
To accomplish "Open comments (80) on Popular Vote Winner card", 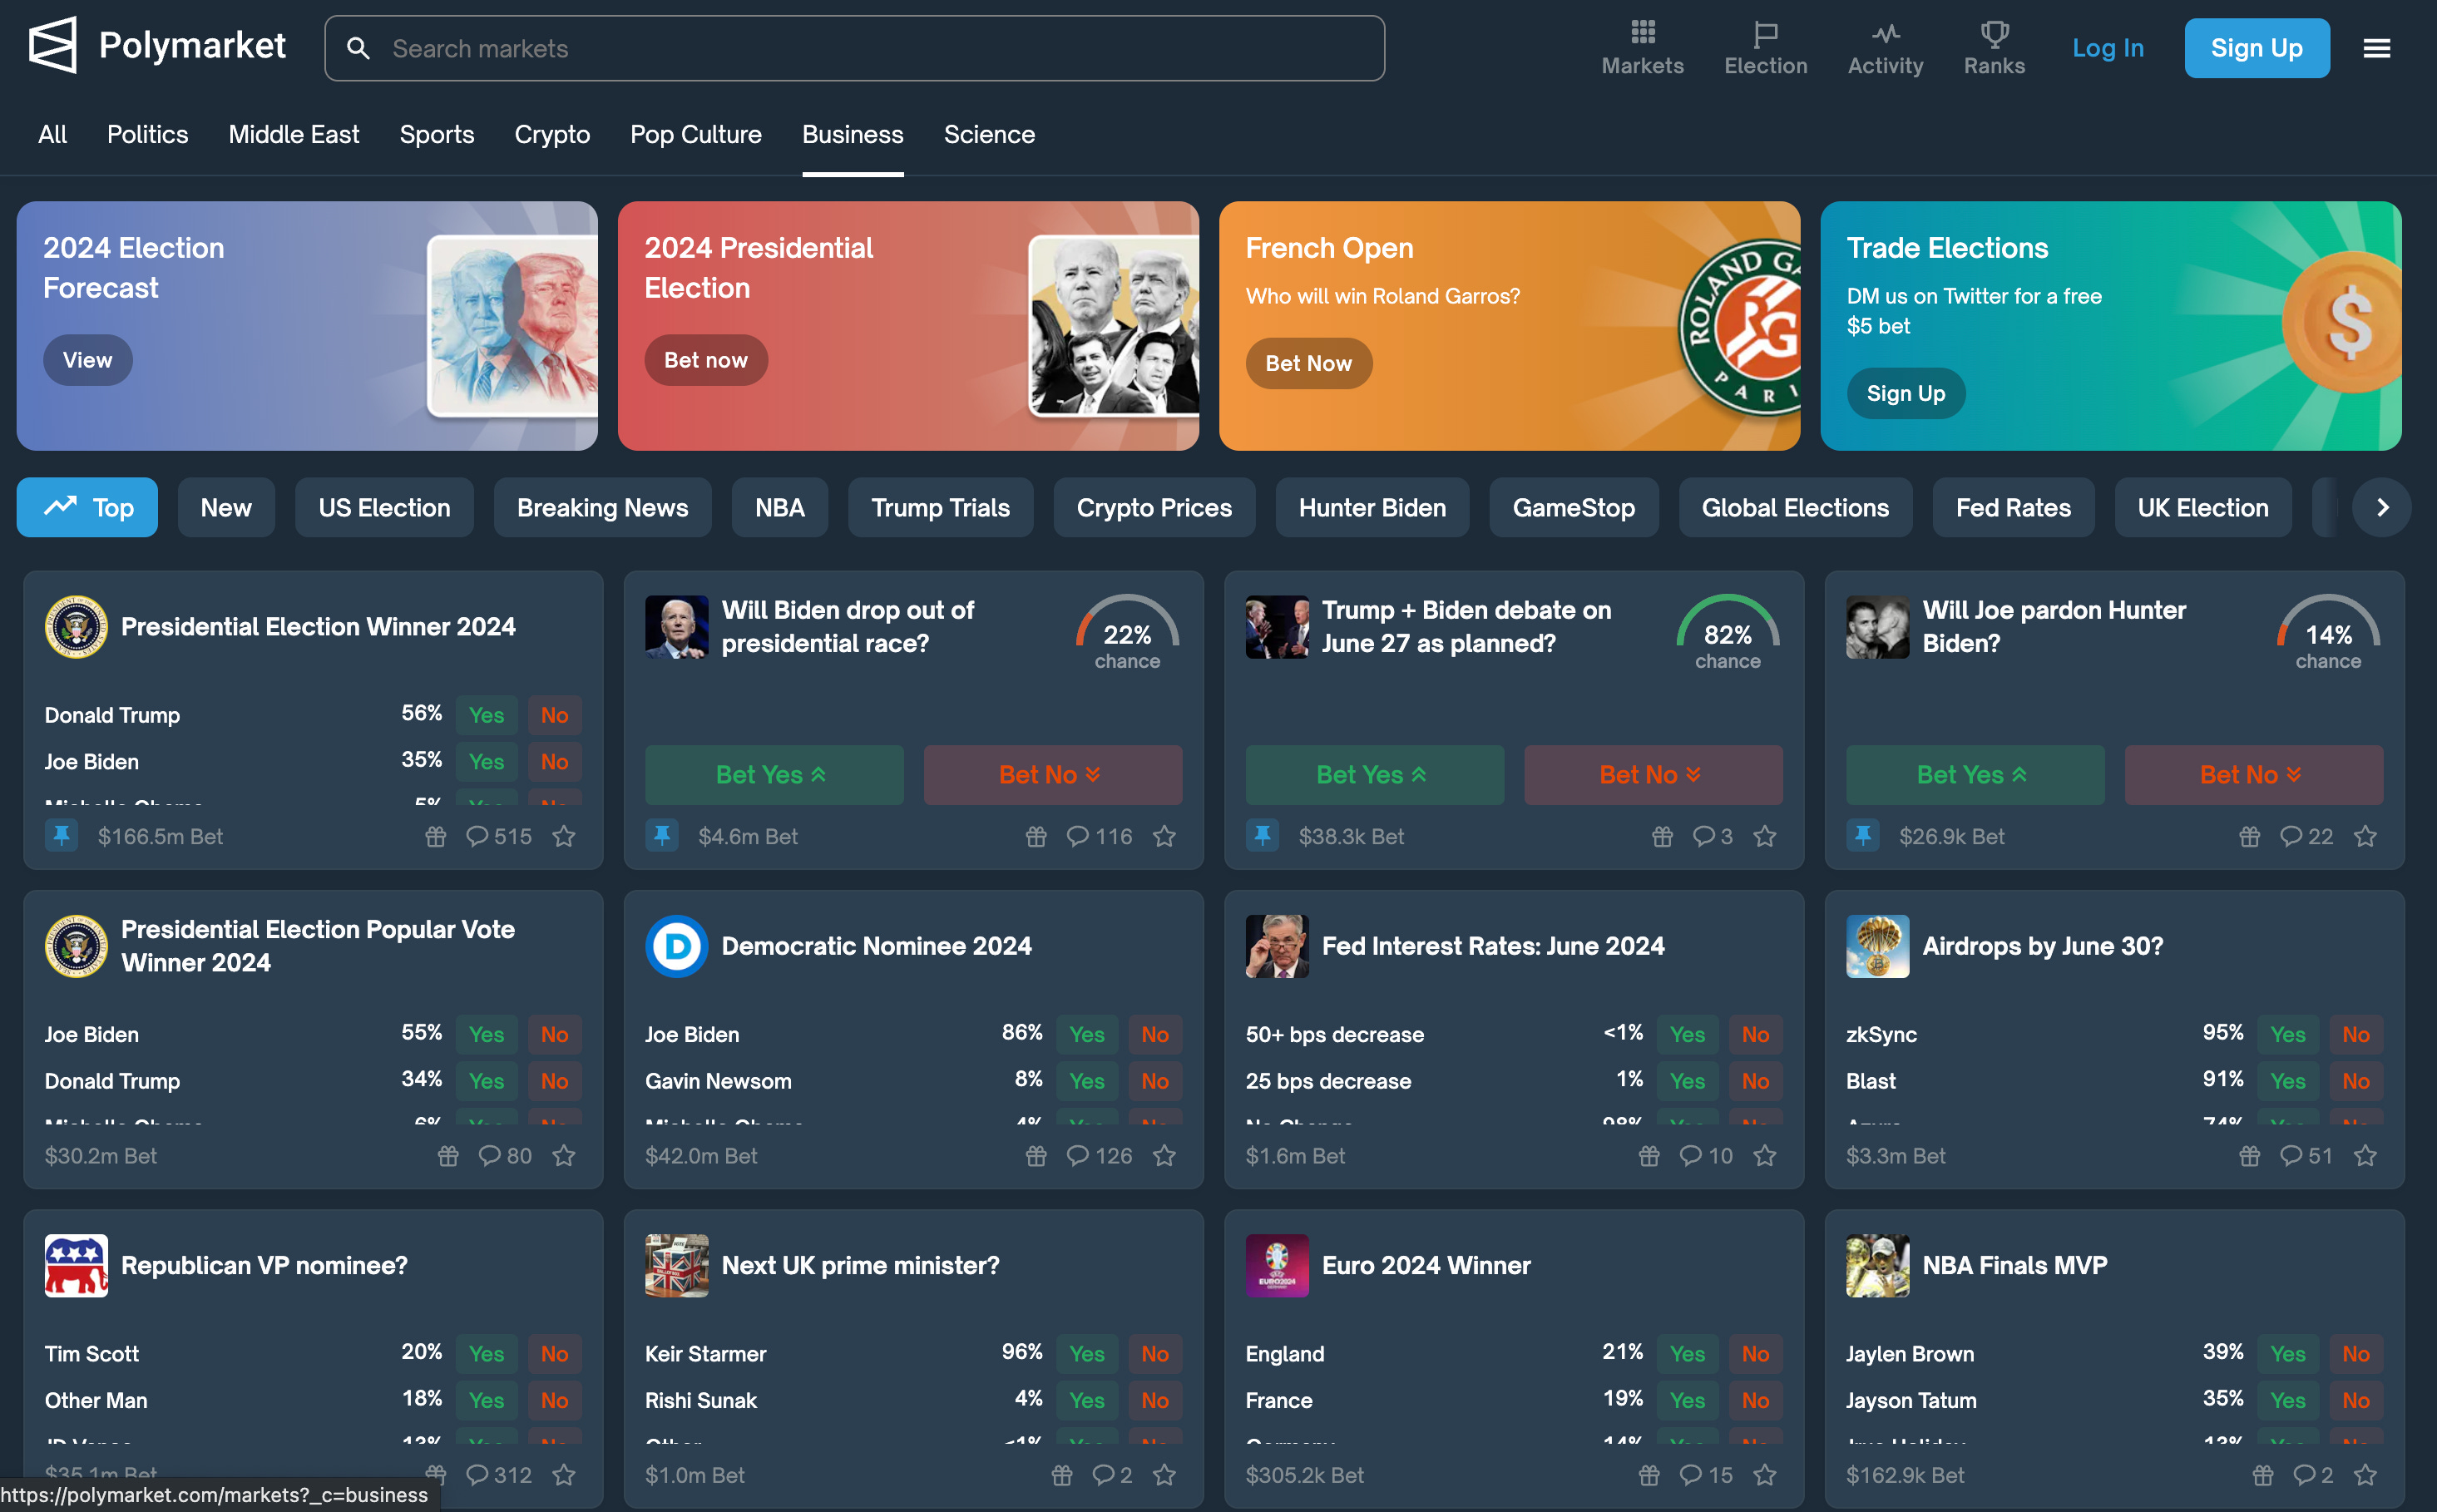I will pyautogui.click(x=505, y=1156).
